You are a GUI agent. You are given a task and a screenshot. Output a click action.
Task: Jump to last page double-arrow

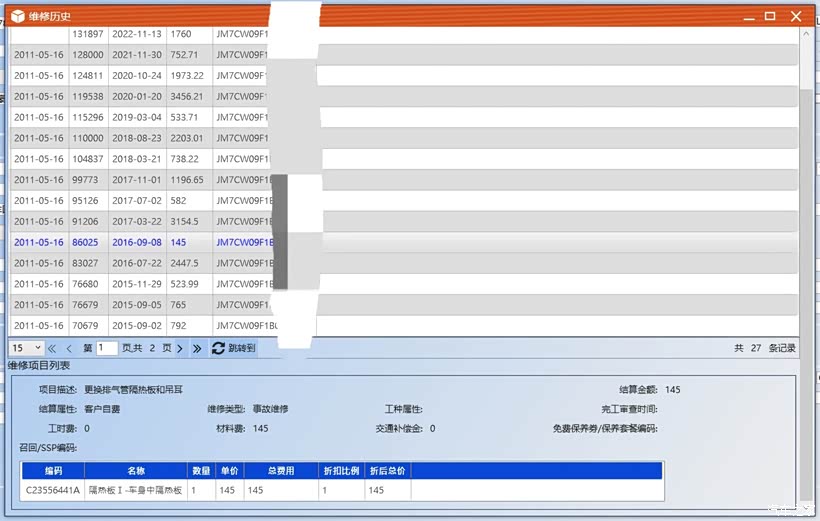[197, 348]
